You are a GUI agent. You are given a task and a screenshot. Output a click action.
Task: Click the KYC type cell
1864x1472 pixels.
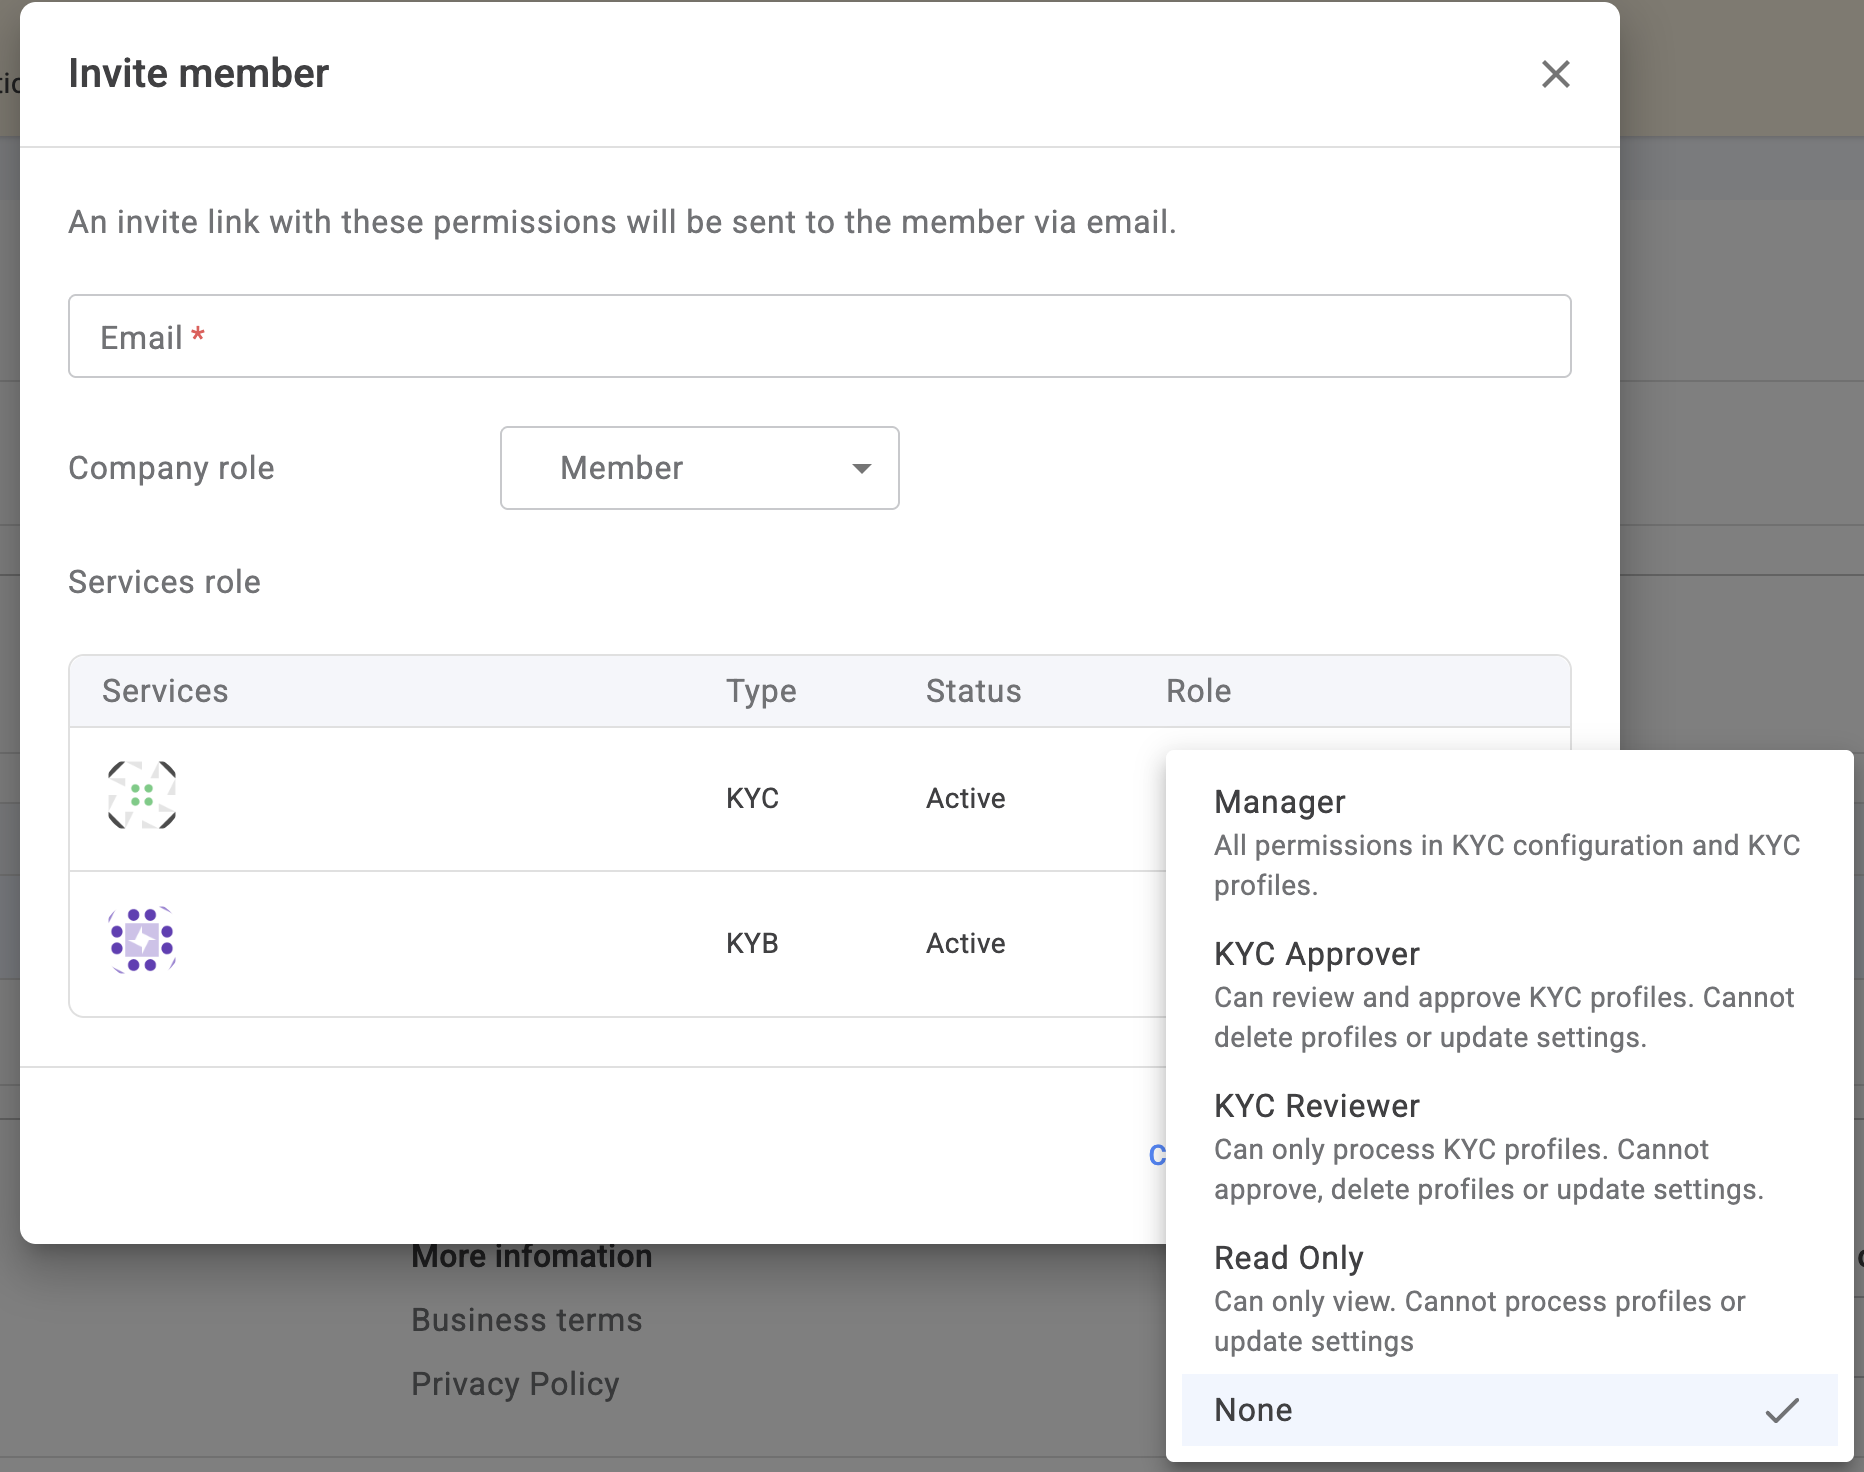[752, 798]
